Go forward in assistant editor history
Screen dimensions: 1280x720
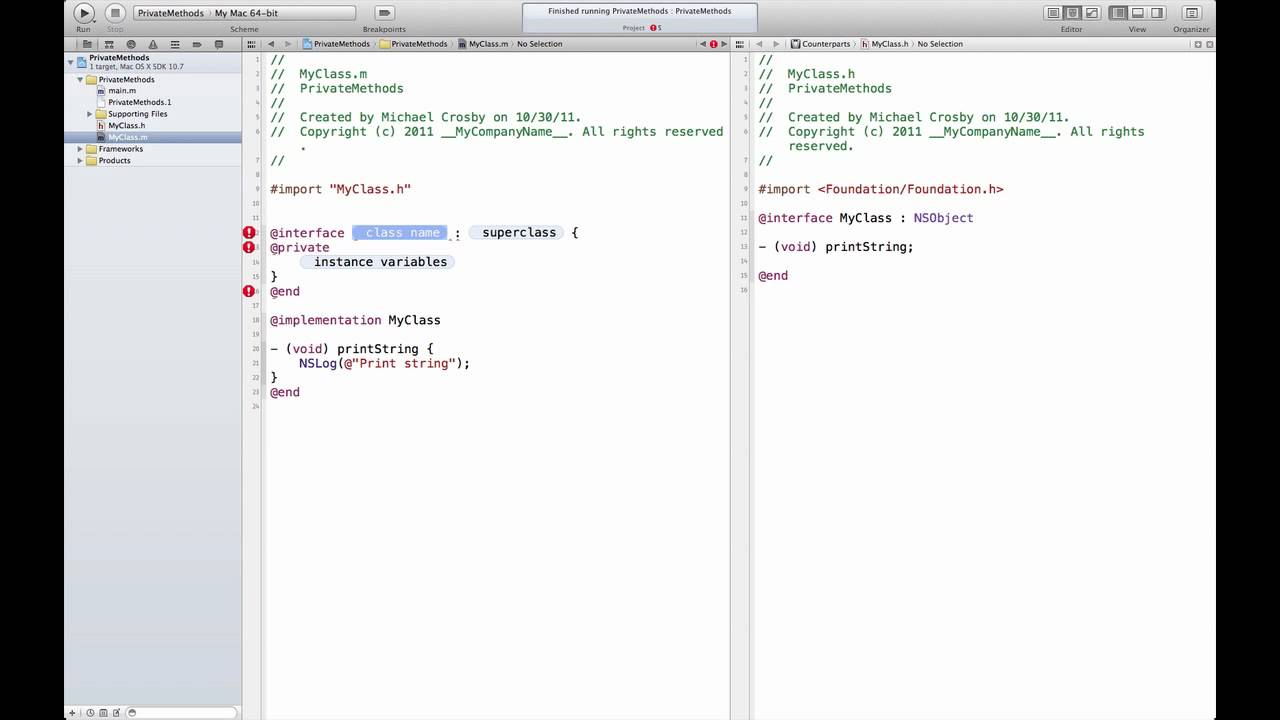point(776,44)
